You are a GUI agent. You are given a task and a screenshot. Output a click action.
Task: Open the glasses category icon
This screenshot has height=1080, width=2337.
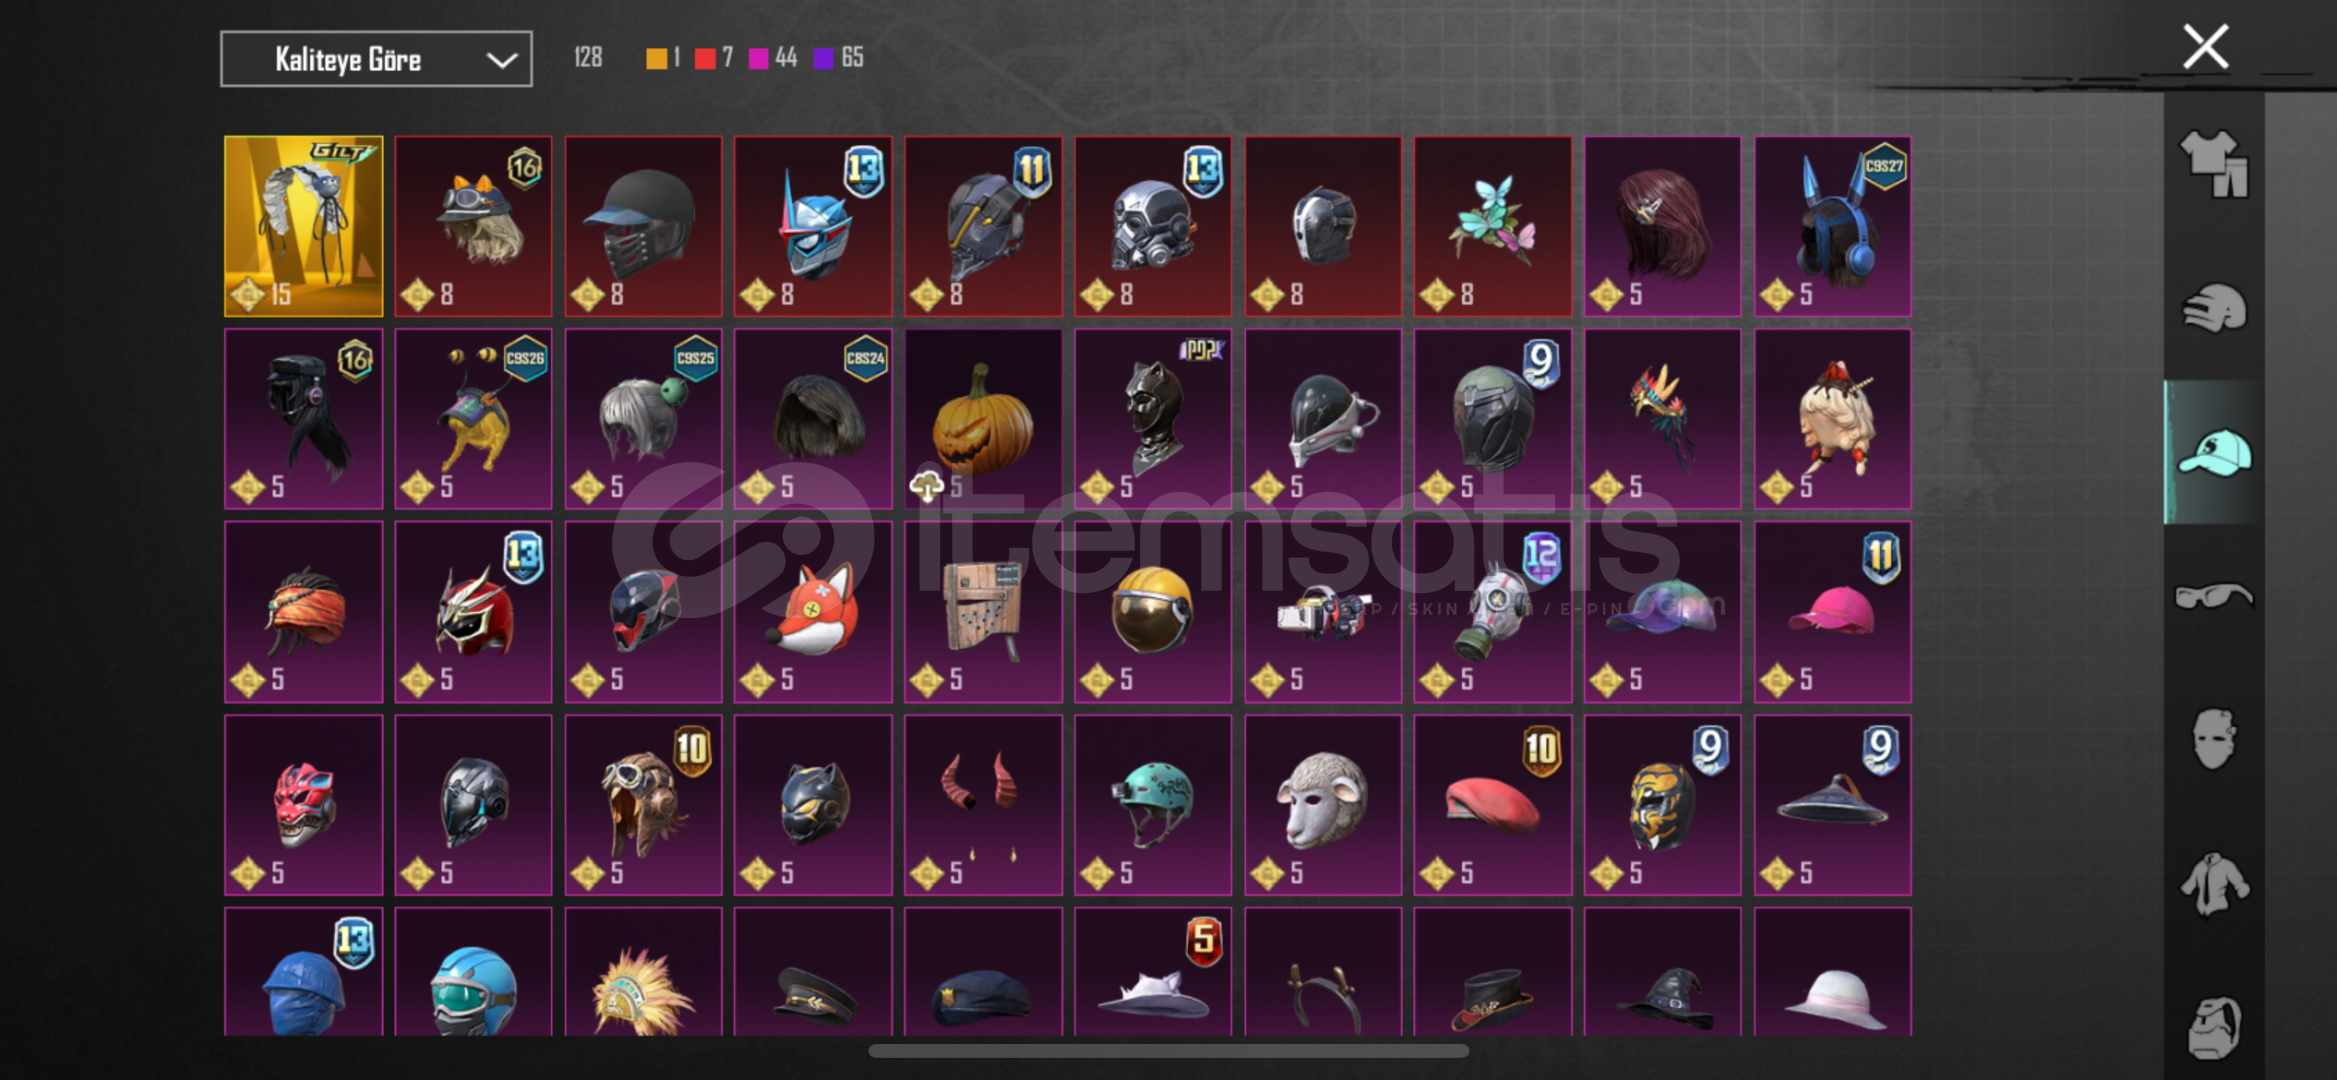tap(2214, 596)
